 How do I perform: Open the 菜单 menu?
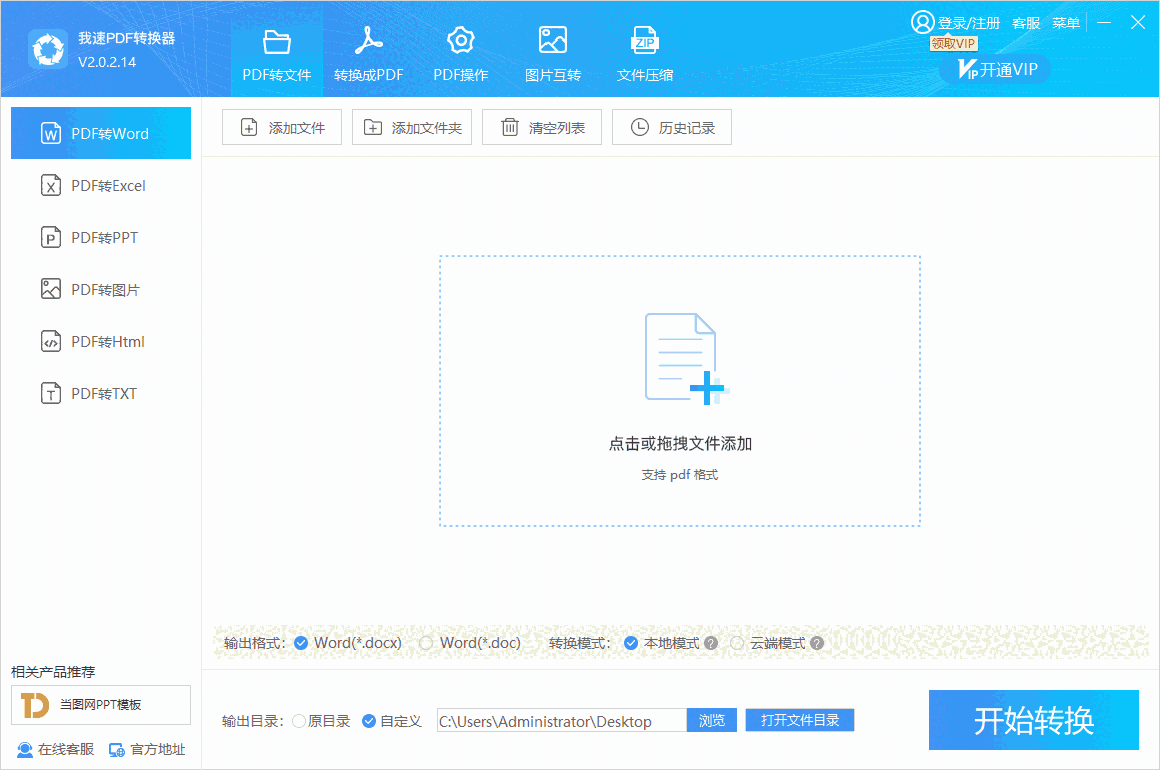1066,22
